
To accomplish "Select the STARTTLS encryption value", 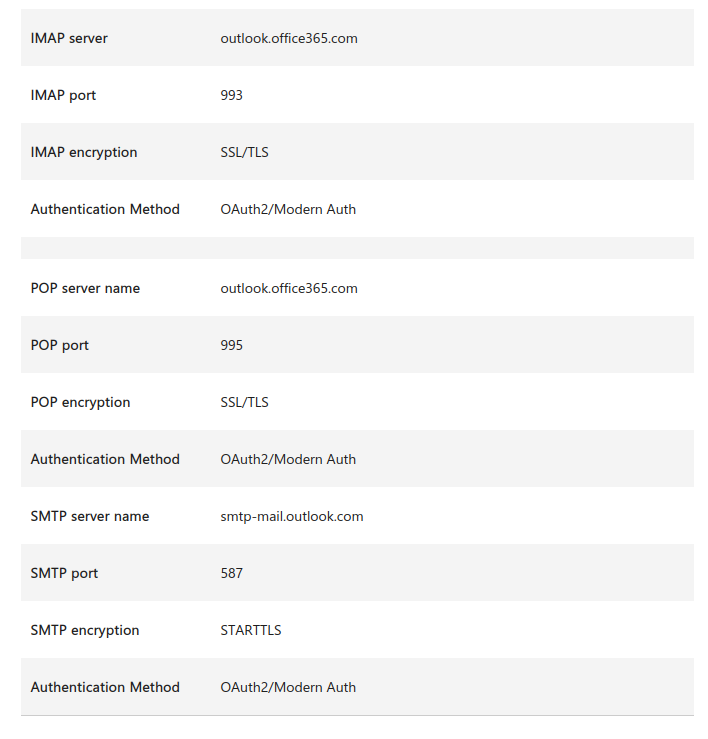I will click(x=251, y=630).
